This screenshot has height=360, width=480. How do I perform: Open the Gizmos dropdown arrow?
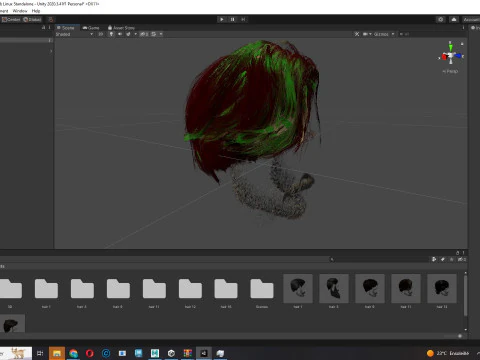point(393,34)
